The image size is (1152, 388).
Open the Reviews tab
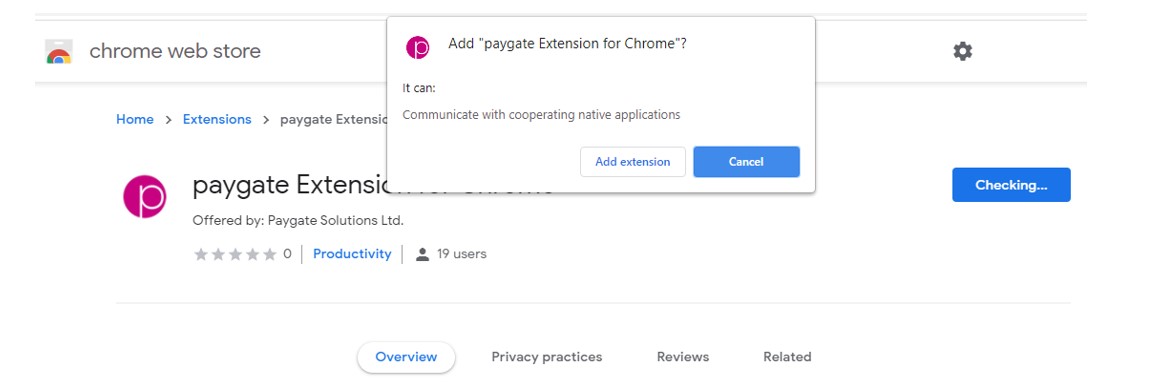683,357
